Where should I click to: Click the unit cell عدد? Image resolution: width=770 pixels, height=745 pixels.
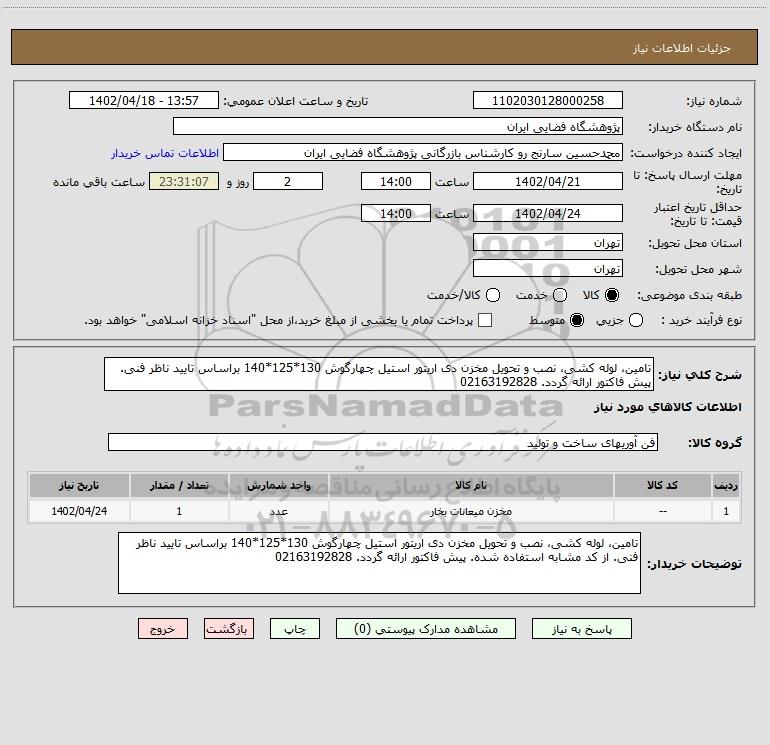(x=278, y=511)
